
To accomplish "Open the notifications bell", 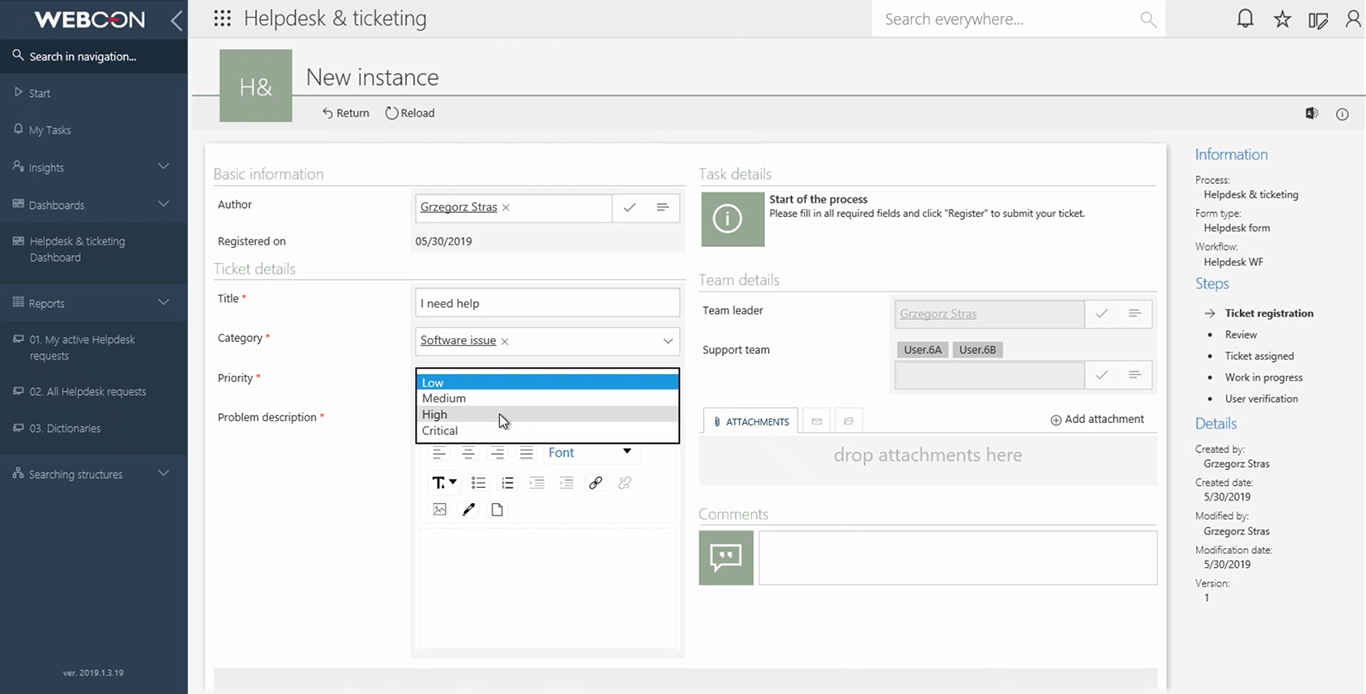I will 1245,19.
